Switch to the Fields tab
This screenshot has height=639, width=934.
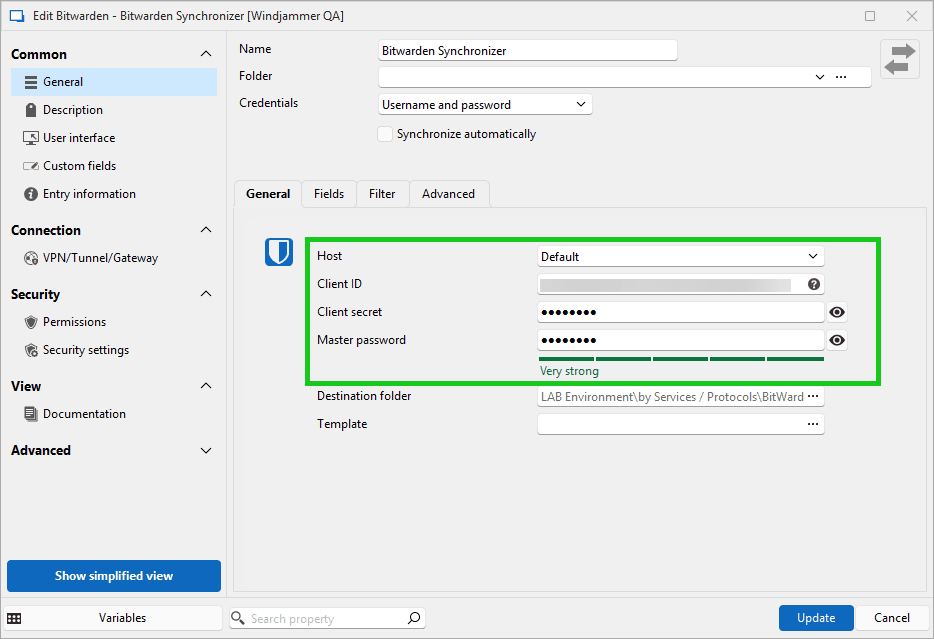coord(328,194)
